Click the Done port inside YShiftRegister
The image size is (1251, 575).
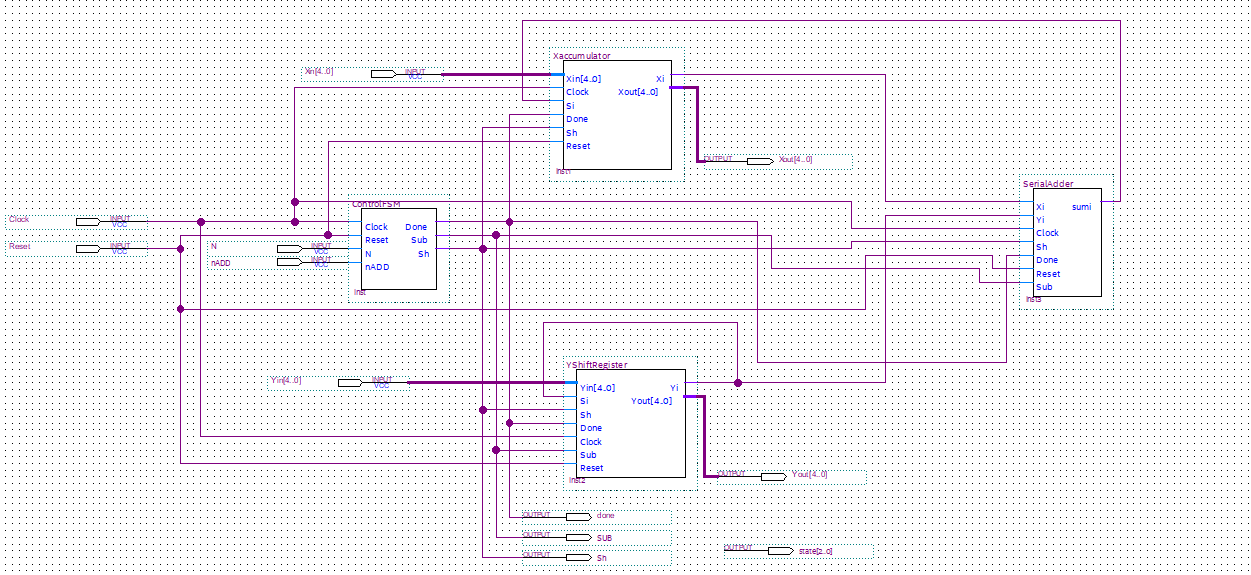(591, 428)
